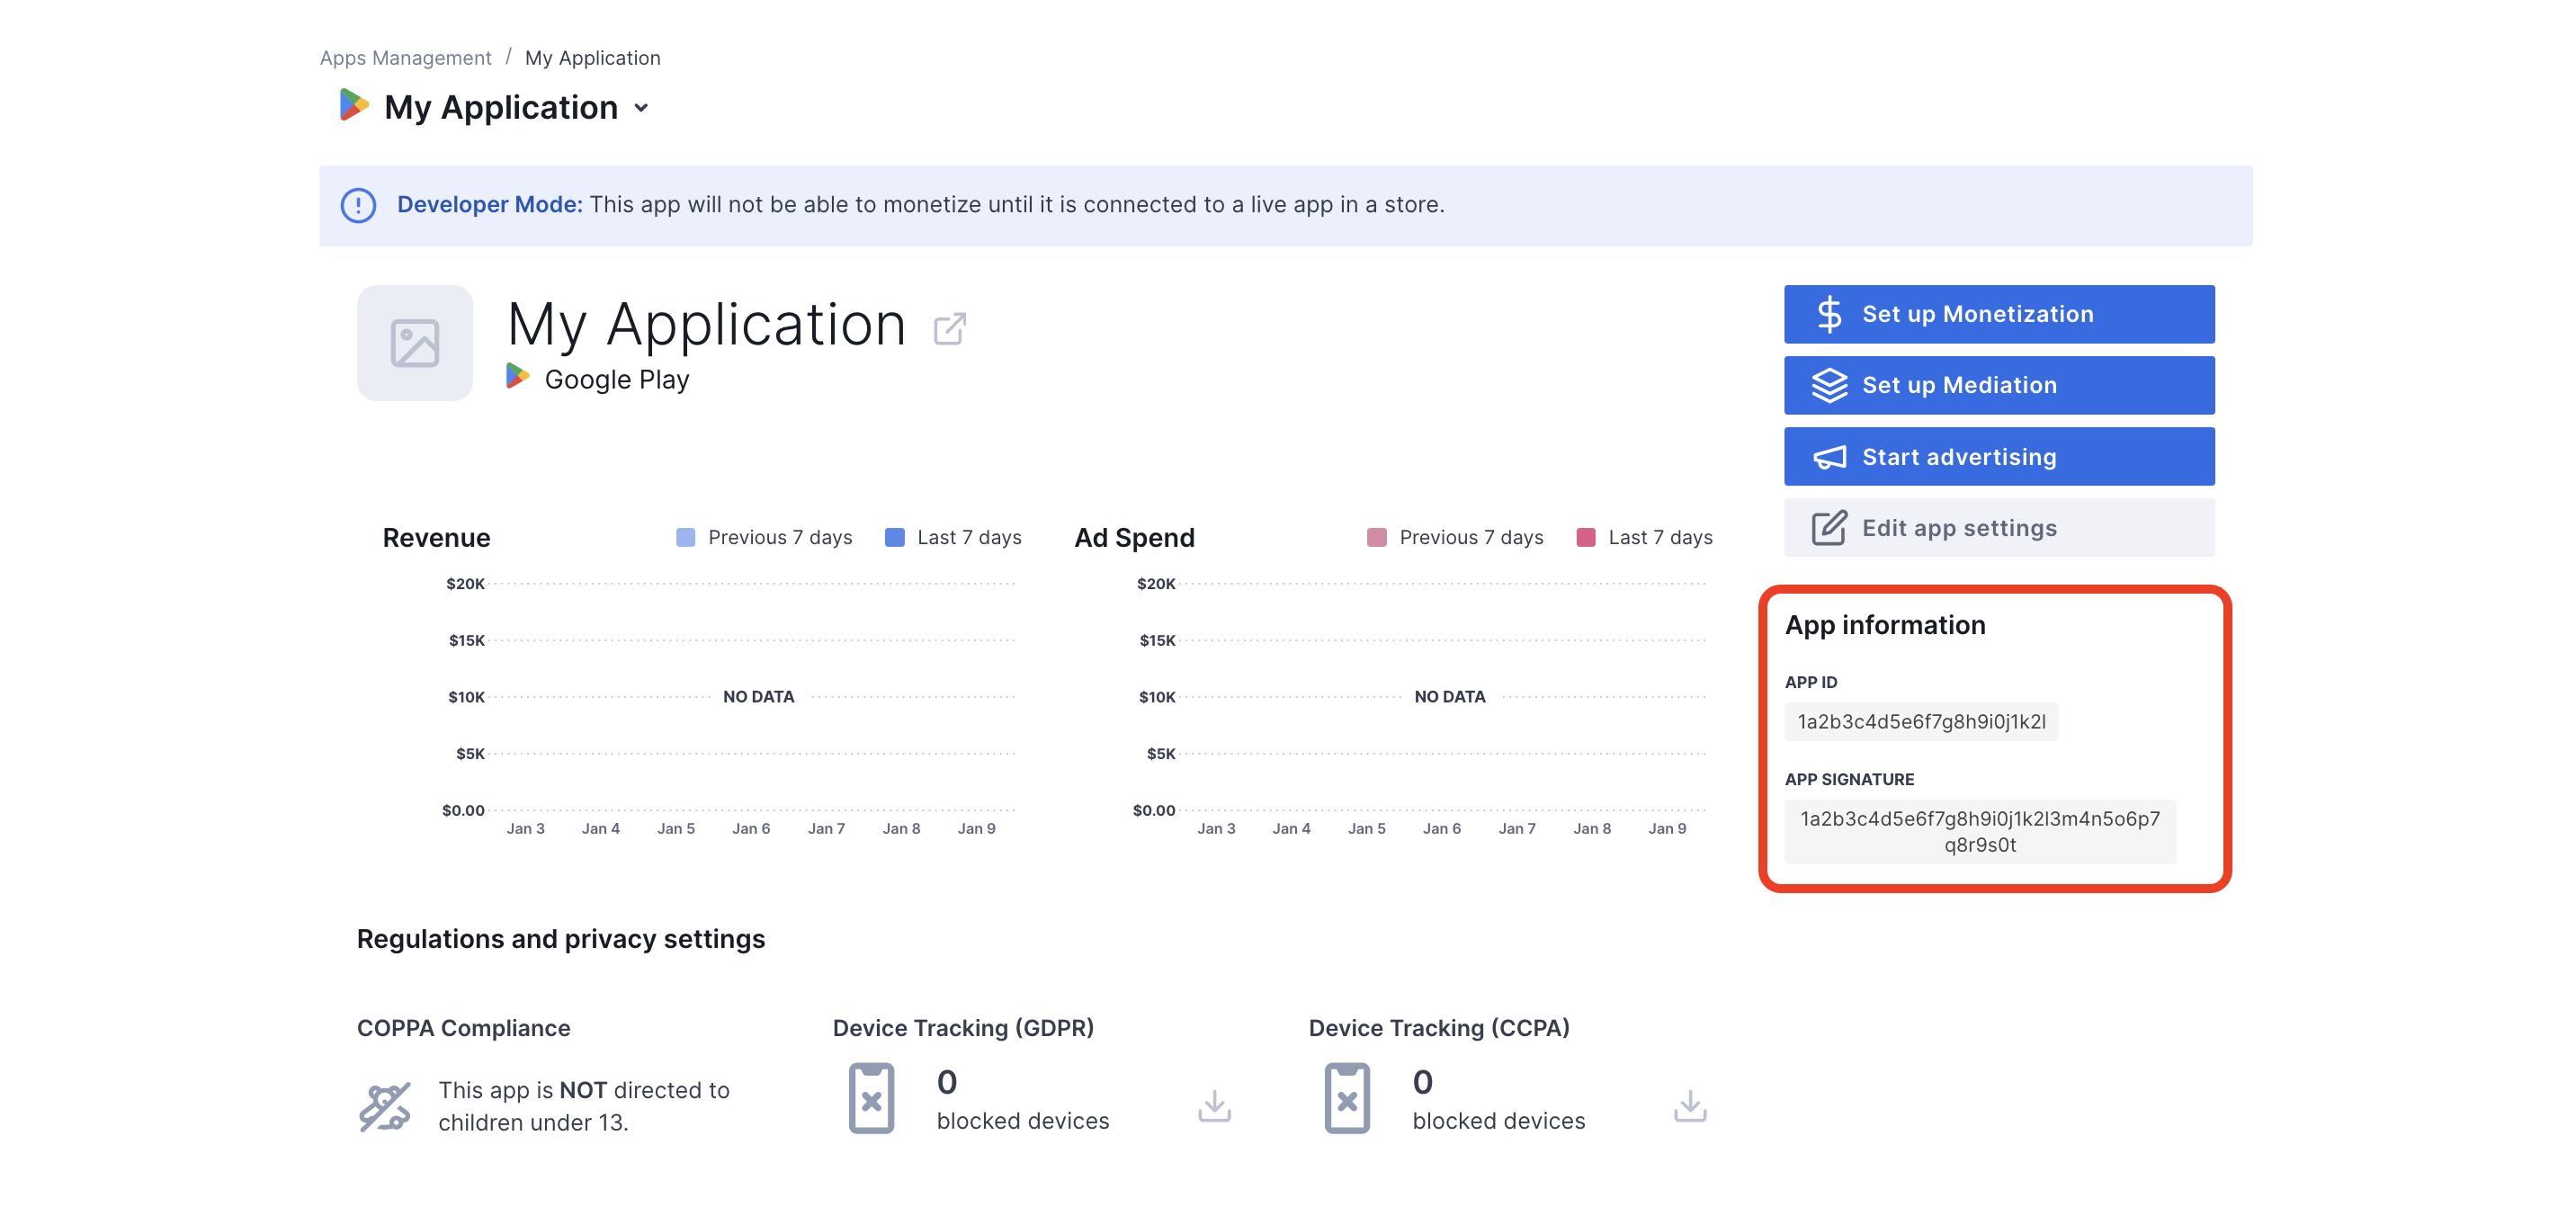Image resolution: width=2576 pixels, height=1207 pixels.
Task: Click the Set up Monetization button
Action: pyautogui.click(x=1998, y=314)
